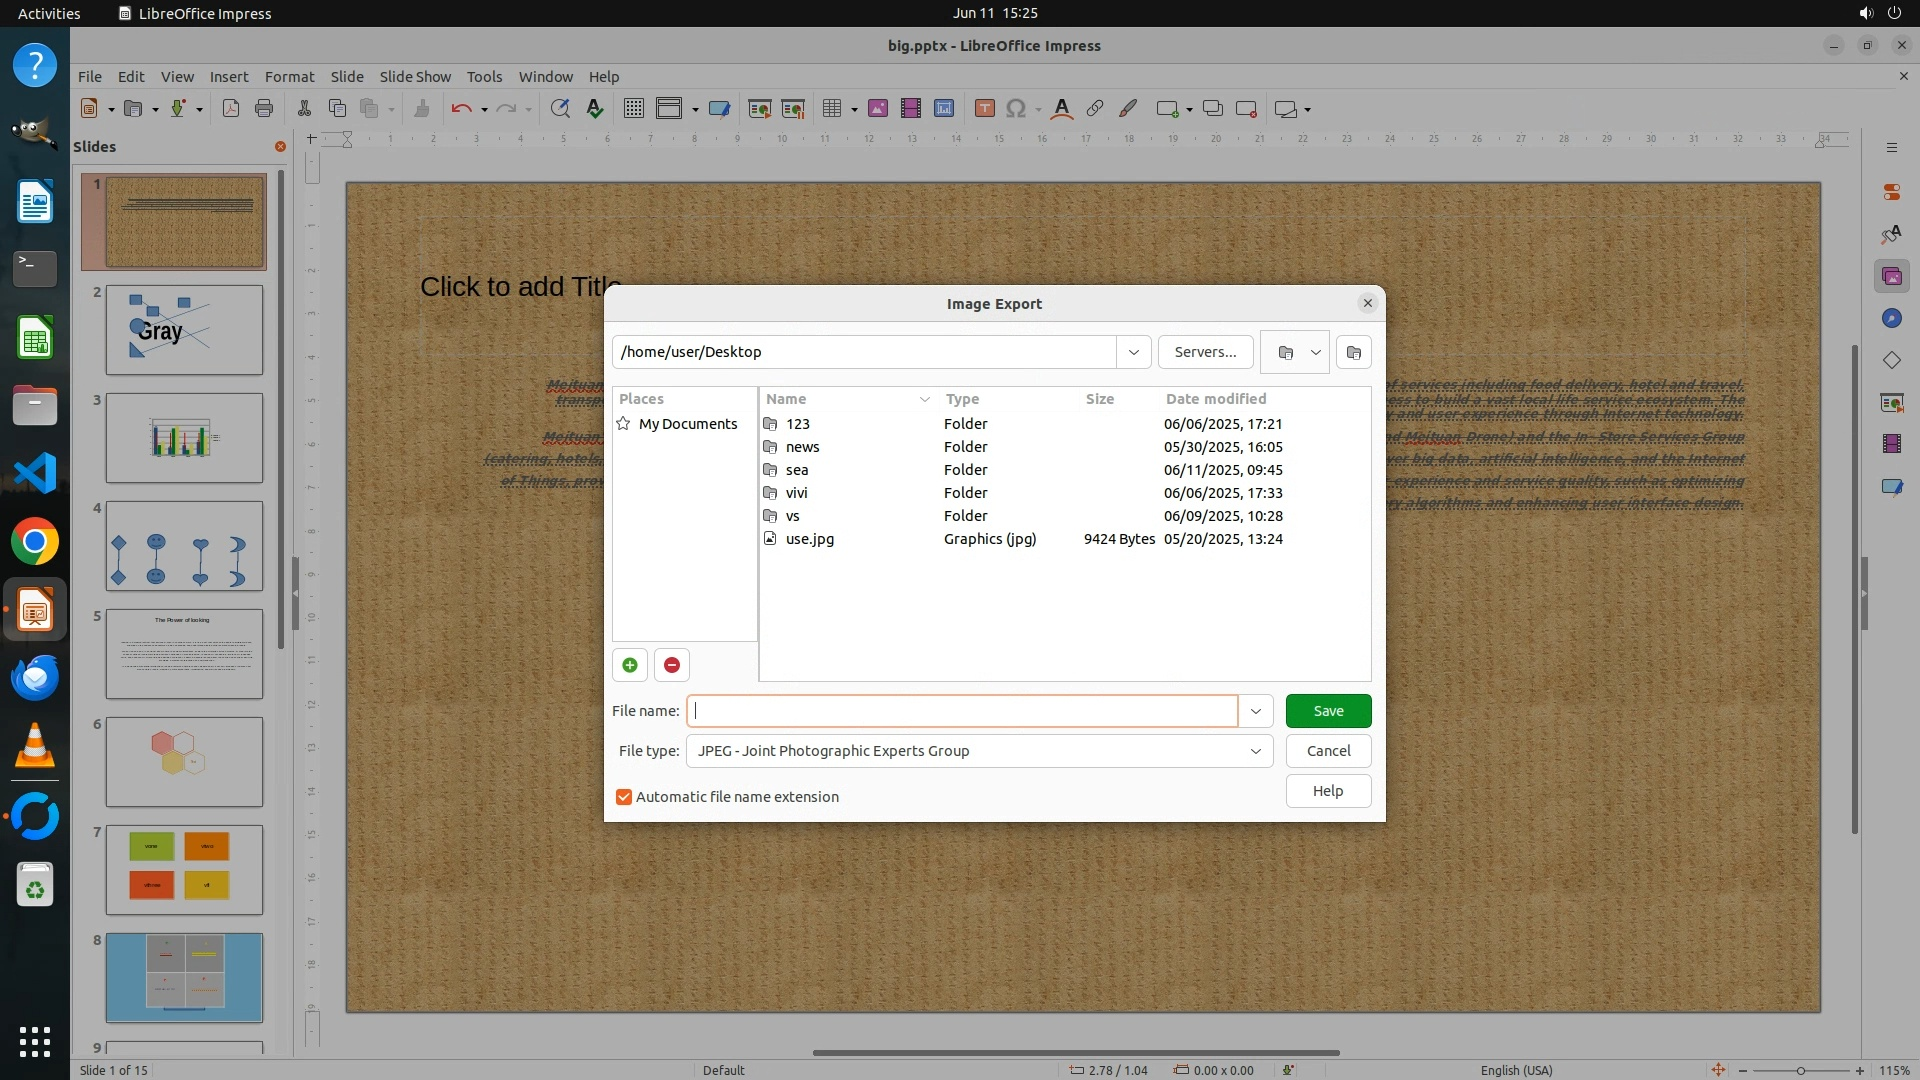Click the go up one level icon
The height and width of the screenshot is (1080, 1920).
coord(1286,352)
